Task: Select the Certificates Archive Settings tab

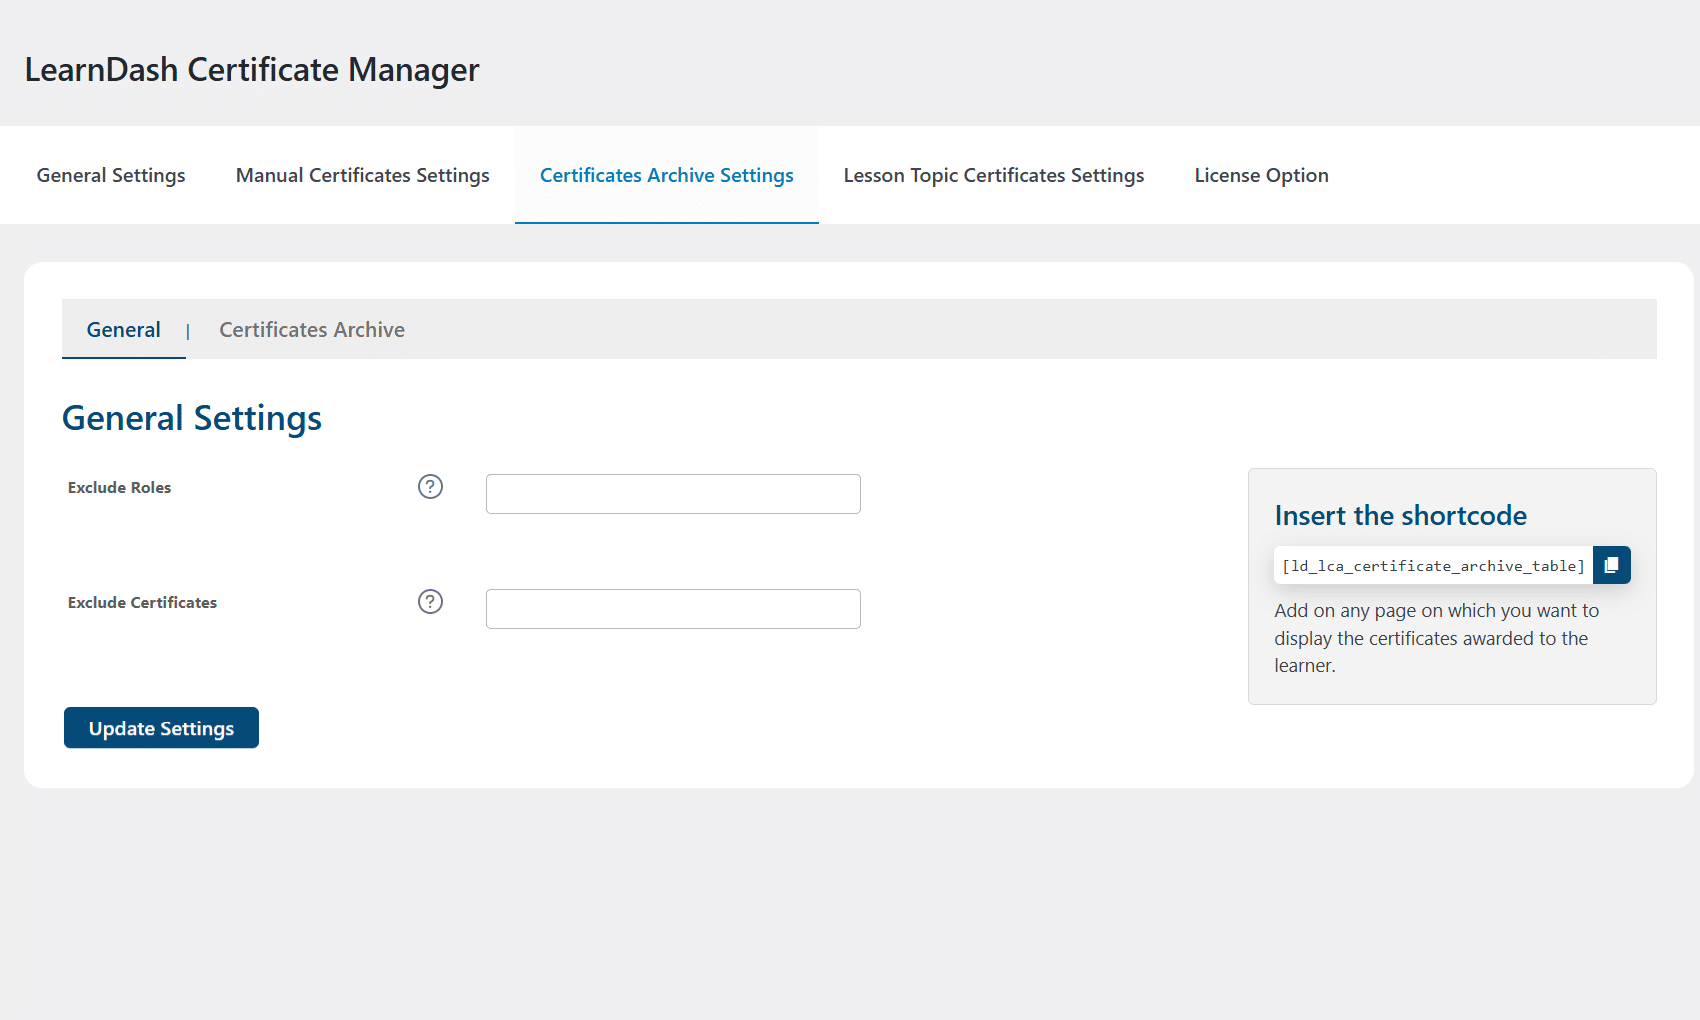Action: point(667,175)
